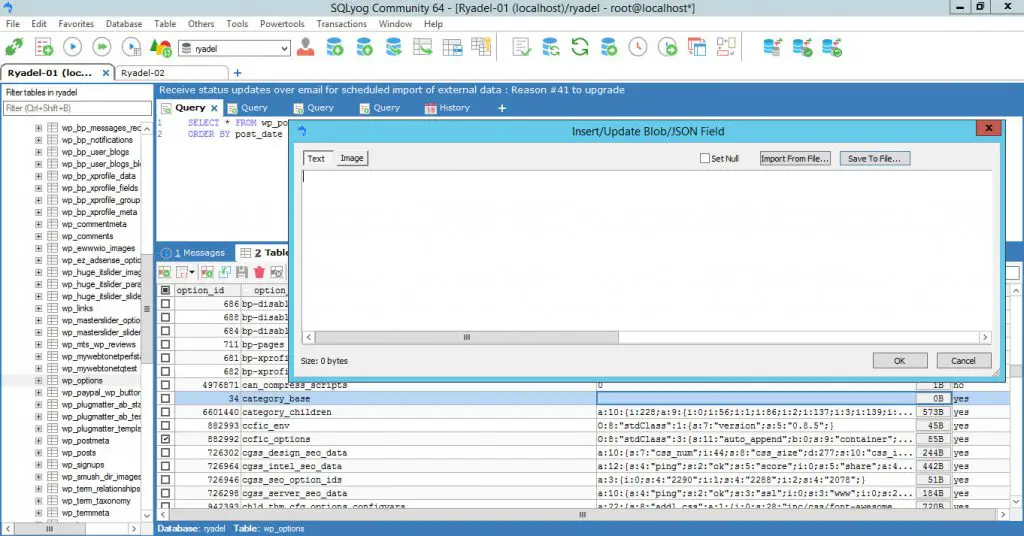Screen dimensions: 1024x536
Task: Click the green new connection plug icon
Action: pos(15,47)
